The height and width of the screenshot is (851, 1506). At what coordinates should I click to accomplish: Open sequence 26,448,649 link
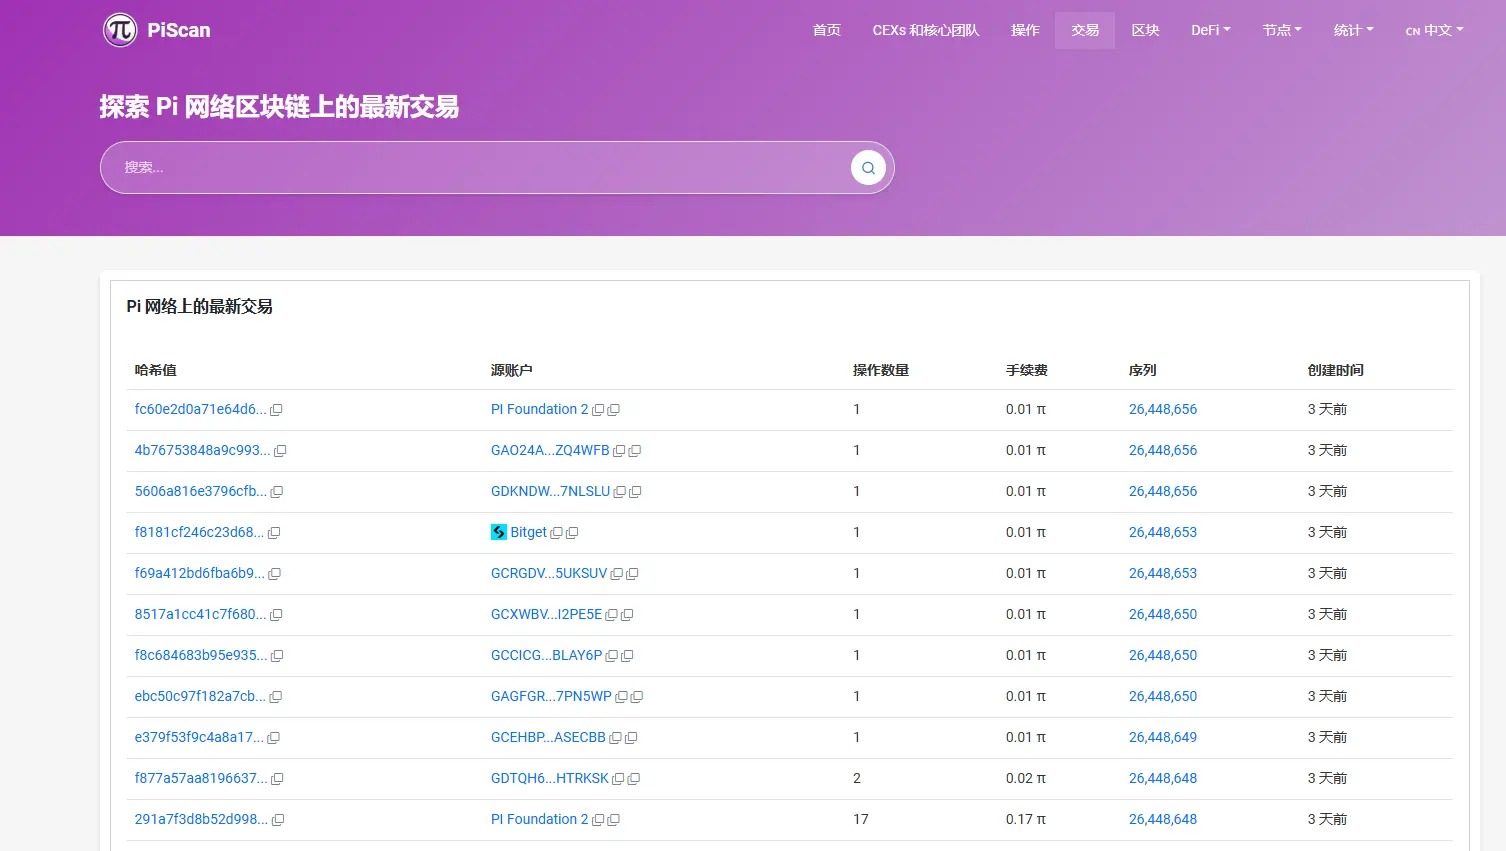[x=1163, y=737]
